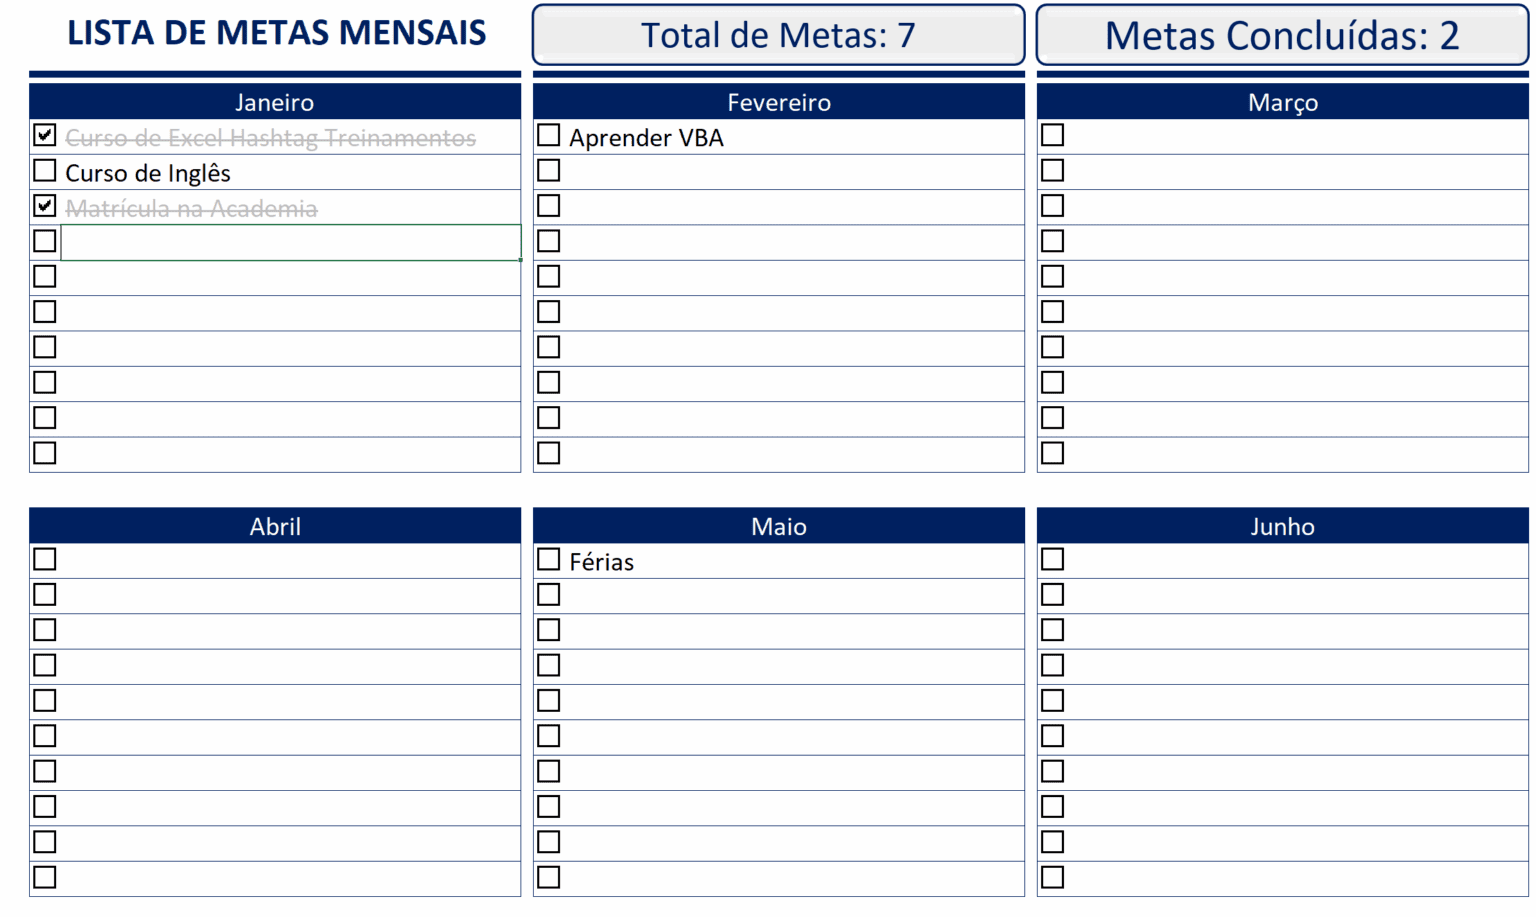Toggle the second checkbox in Fevereiro

tap(548, 170)
